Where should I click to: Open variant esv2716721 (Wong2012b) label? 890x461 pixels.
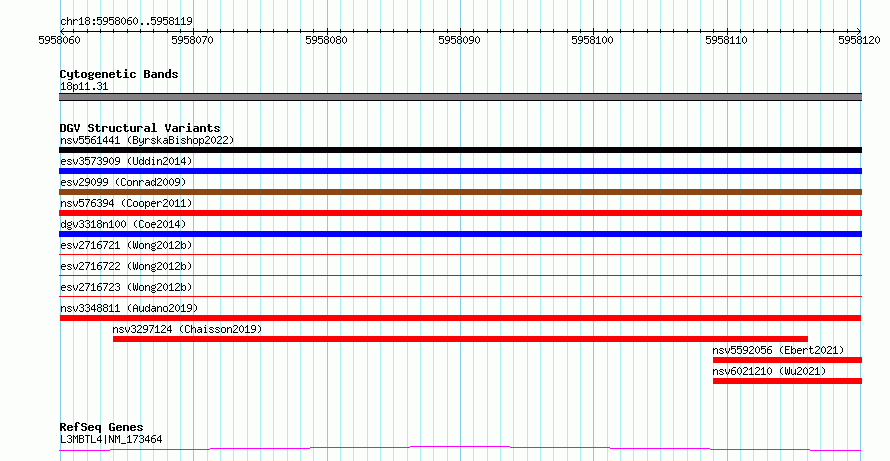click(x=126, y=245)
